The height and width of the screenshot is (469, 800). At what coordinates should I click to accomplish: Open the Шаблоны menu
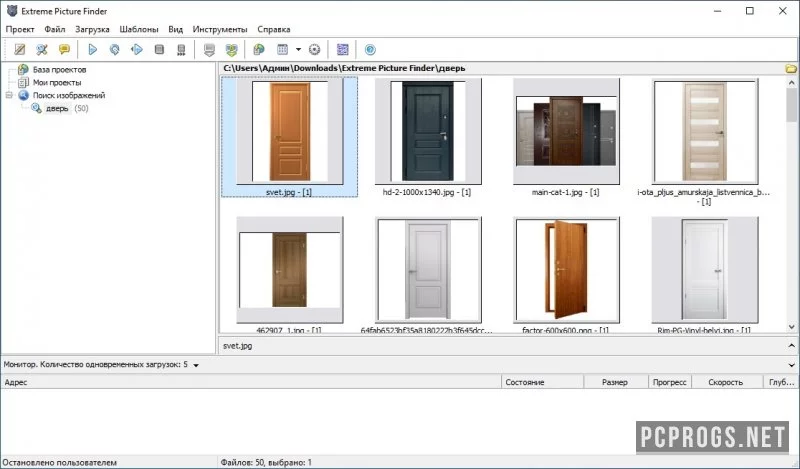pos(139,29)
